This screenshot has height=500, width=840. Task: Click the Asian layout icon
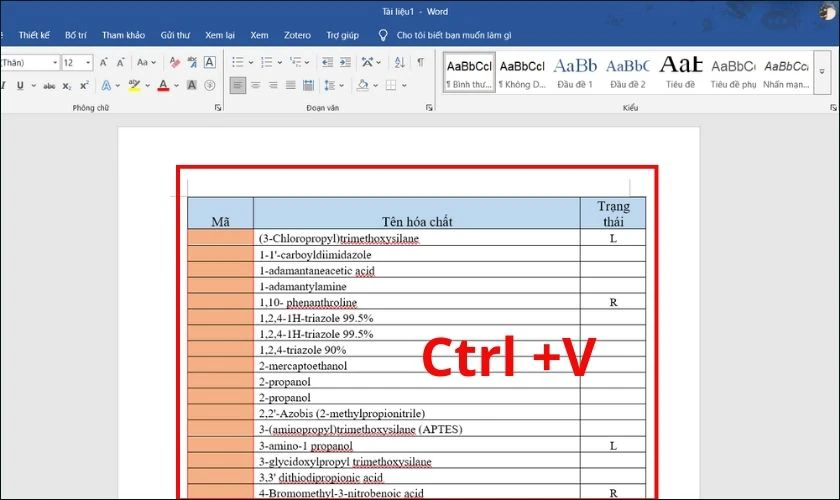(x=368, y=62)
